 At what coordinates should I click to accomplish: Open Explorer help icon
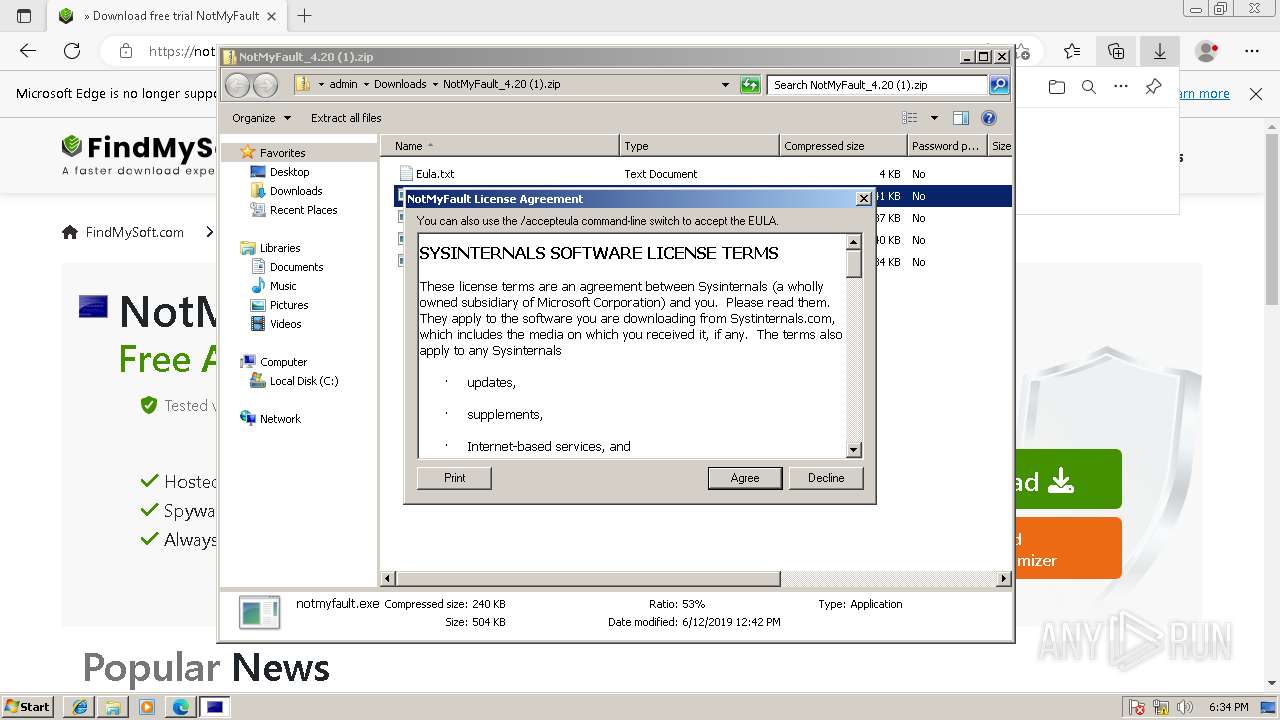989,118
